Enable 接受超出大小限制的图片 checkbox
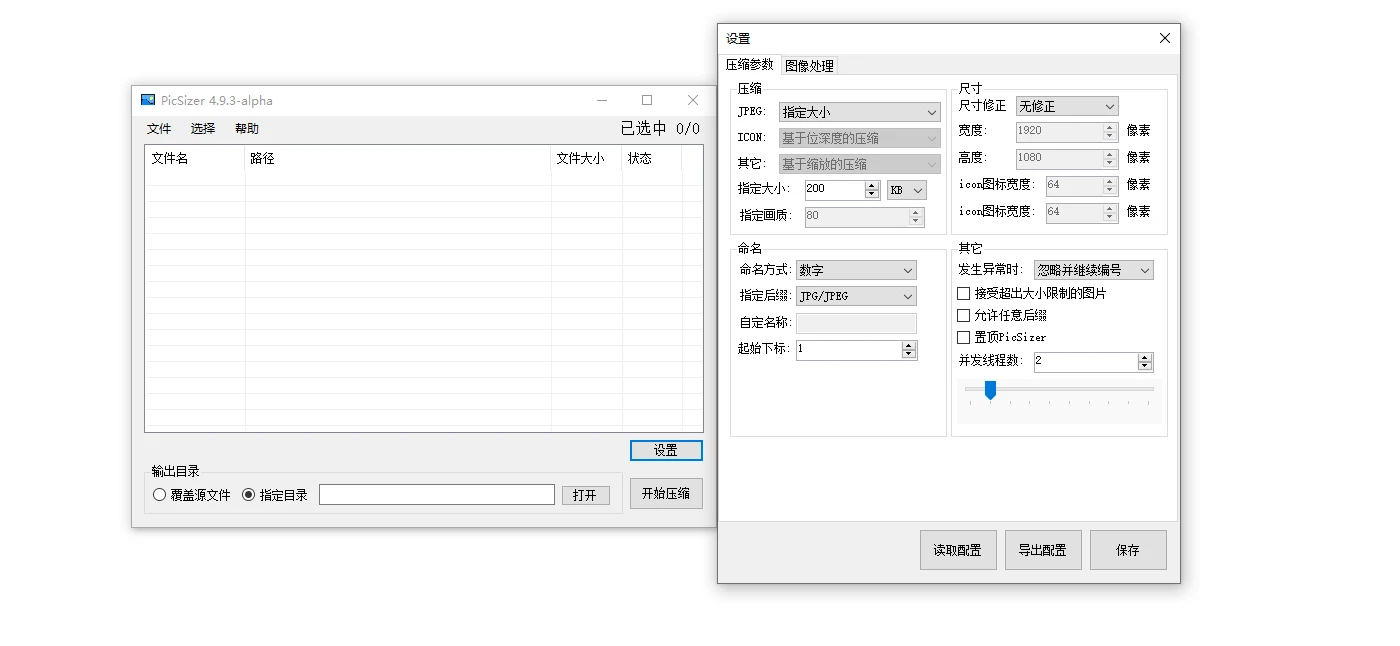The height and width of the screenshot is (646, 1400). coord(963,292)
